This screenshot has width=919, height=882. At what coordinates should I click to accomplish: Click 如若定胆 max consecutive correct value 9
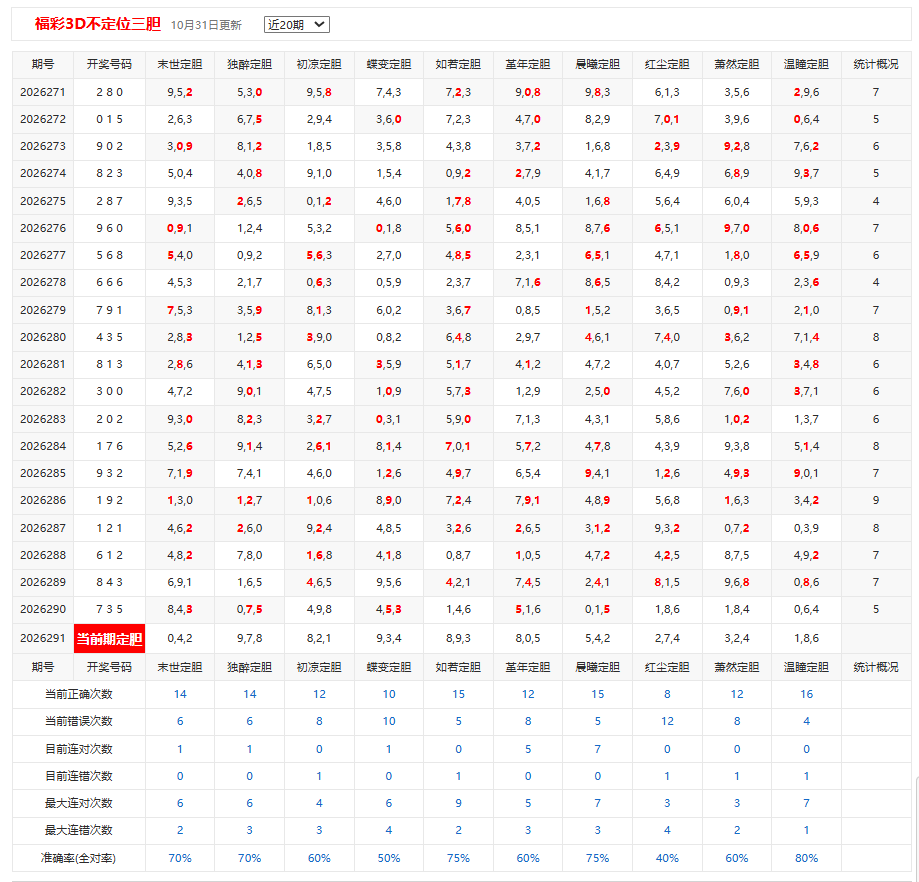(458, 803)
